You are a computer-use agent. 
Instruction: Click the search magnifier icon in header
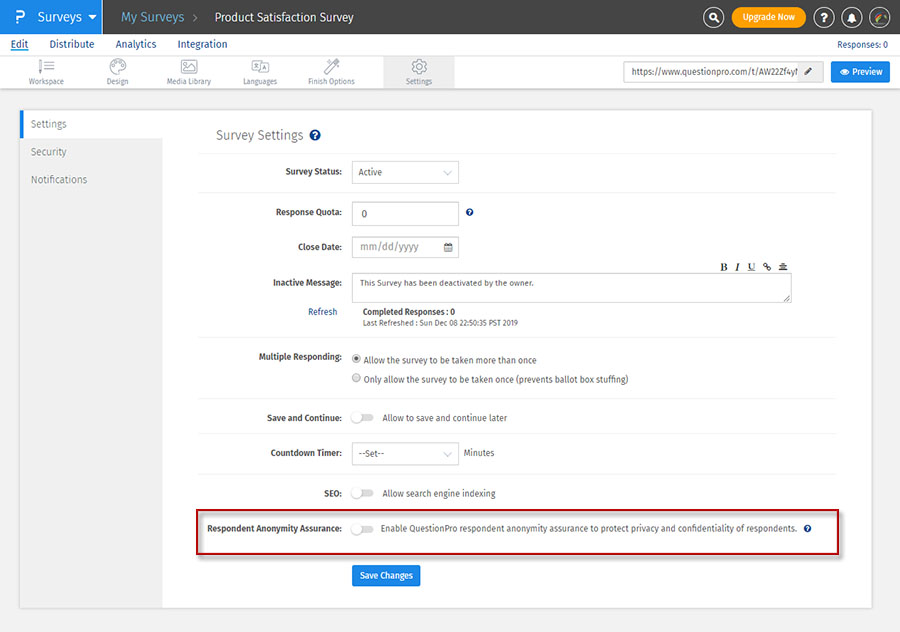pyautogui.click(x=713, y=17)
